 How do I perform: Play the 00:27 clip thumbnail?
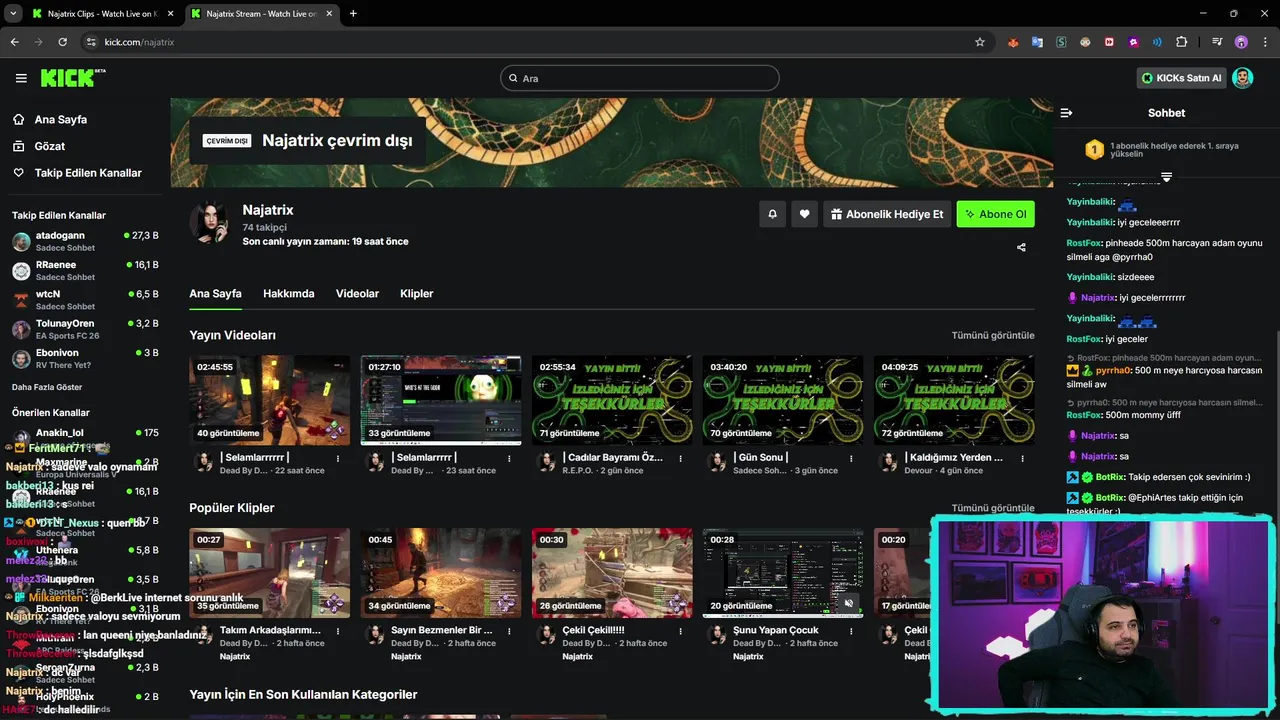tap(270, 573)
